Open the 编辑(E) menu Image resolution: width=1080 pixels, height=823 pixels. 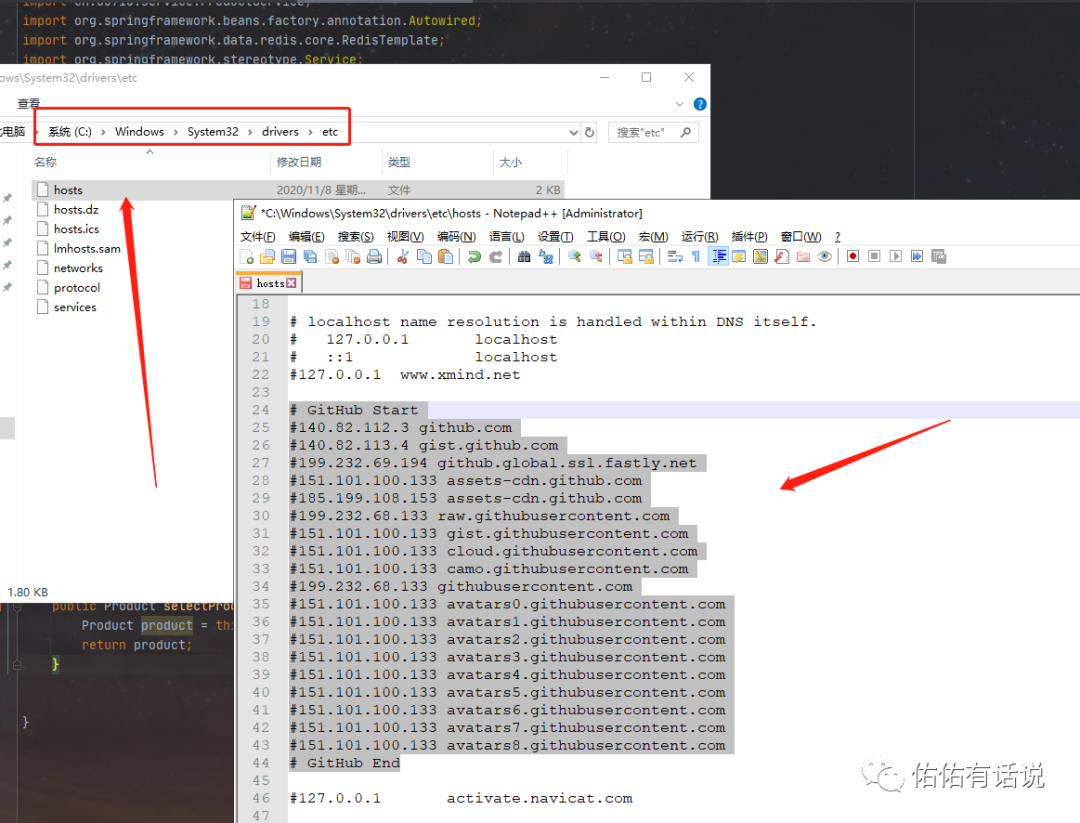coord(307,236)
